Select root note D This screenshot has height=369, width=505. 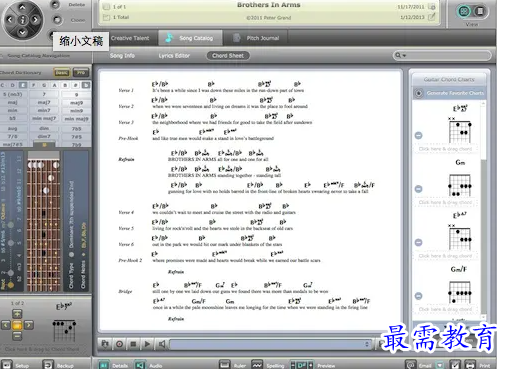point(13,85)
